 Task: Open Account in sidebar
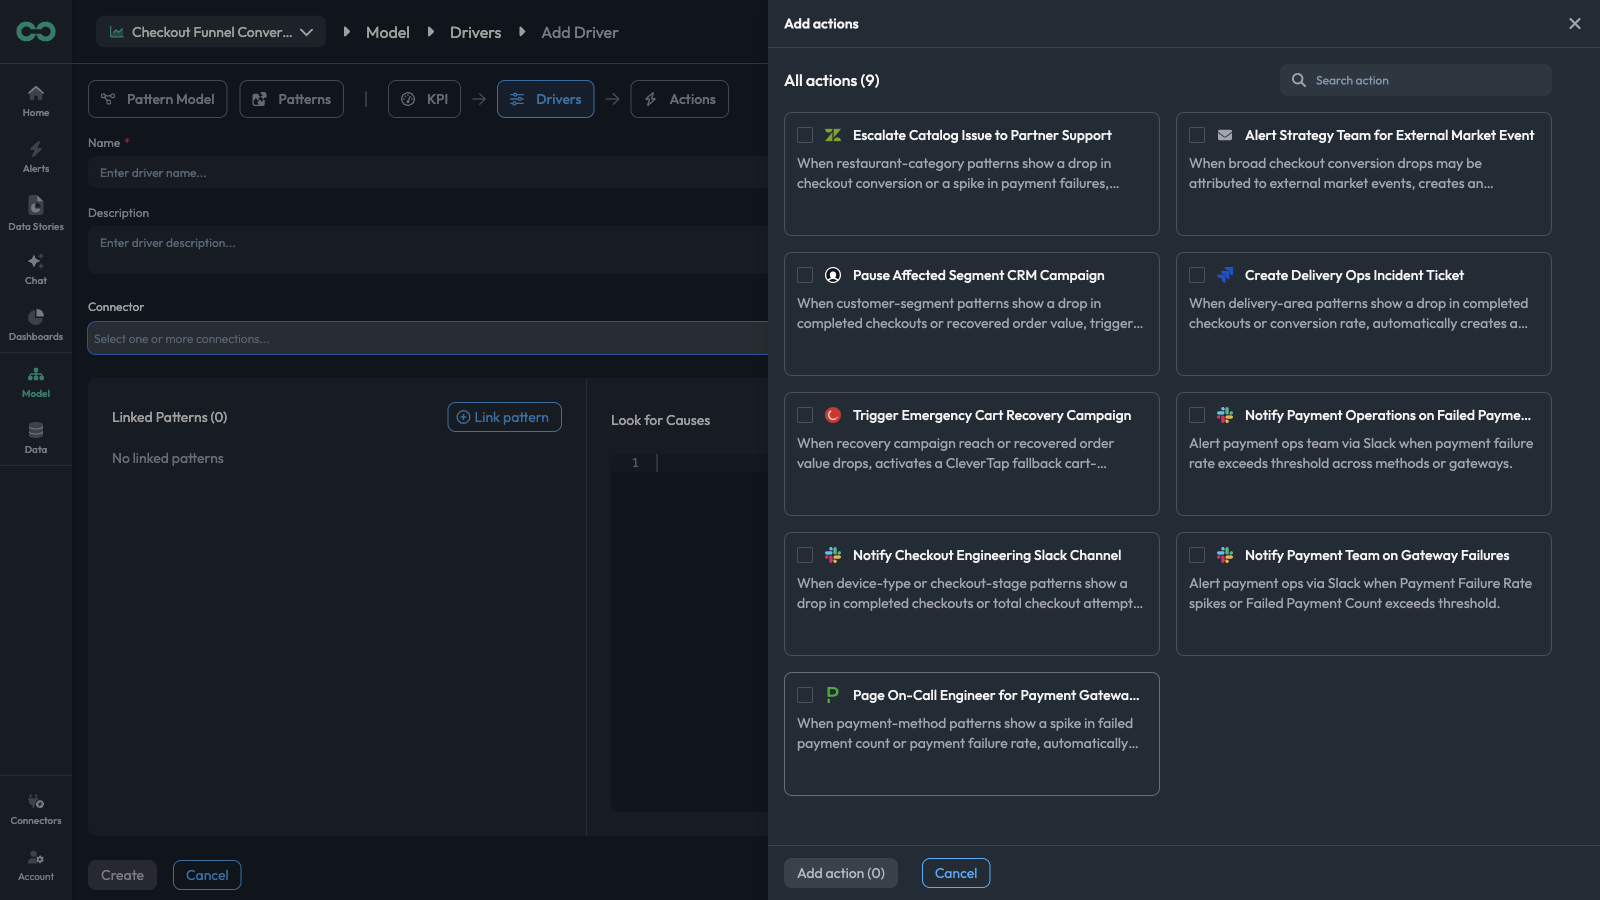36,865
